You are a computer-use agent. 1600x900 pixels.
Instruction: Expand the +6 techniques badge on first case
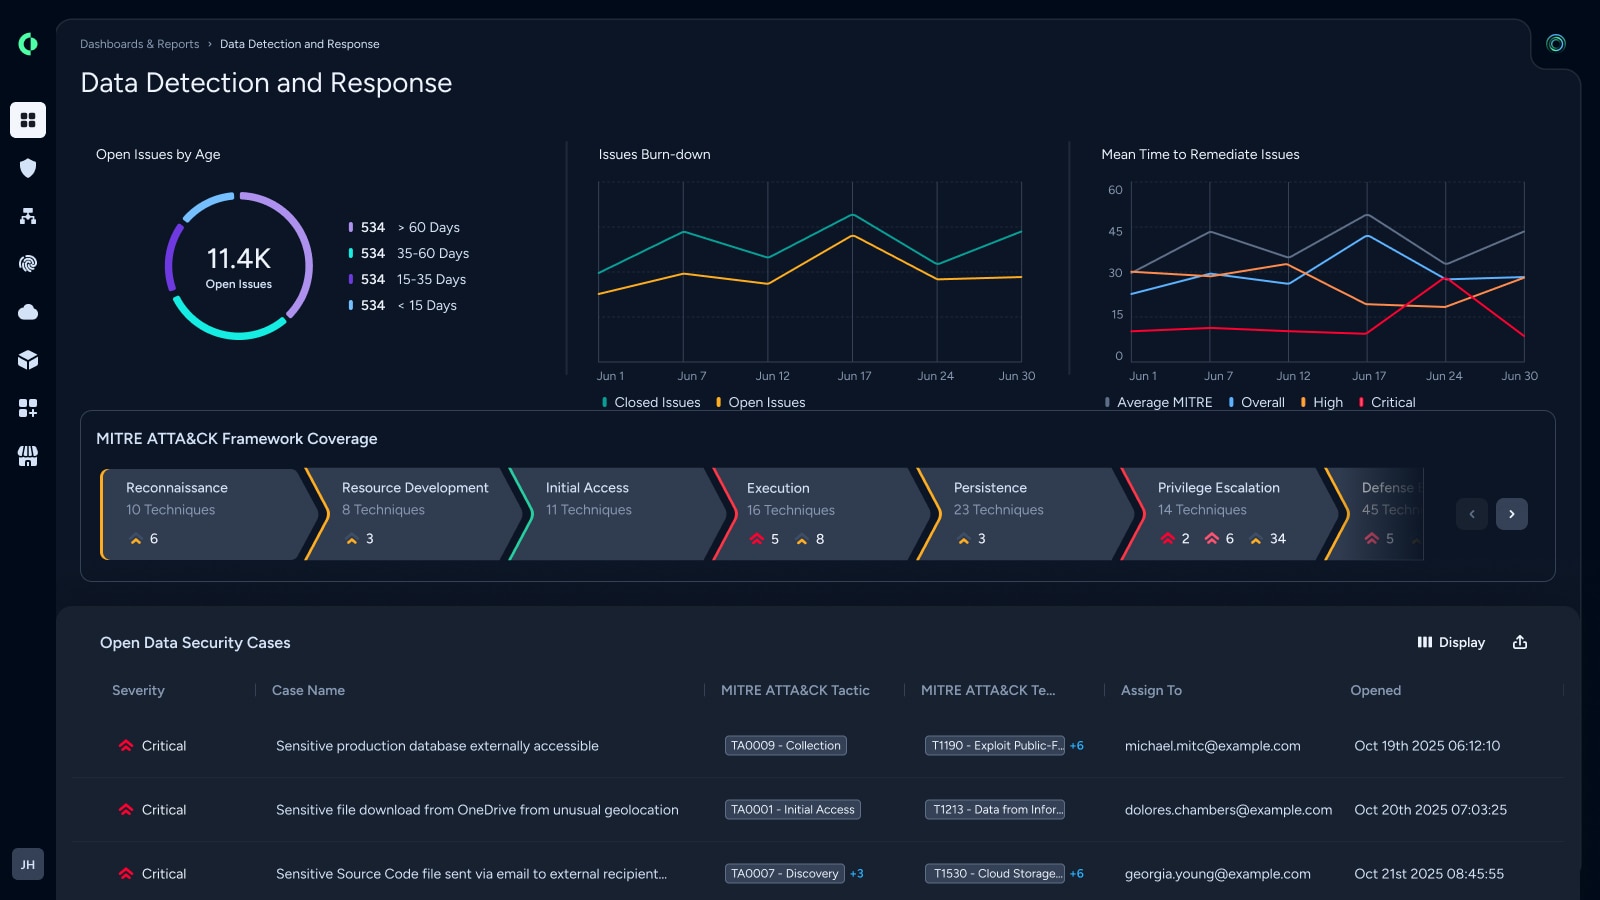click(x=1077, y=746)
